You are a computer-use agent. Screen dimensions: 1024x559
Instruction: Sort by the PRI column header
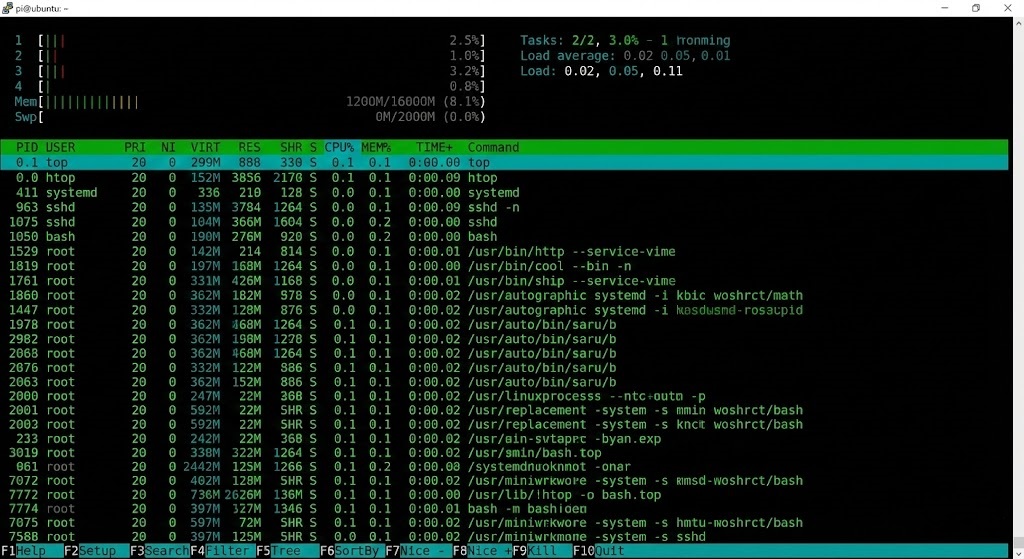pyautogui.click(x=135, y=148)
